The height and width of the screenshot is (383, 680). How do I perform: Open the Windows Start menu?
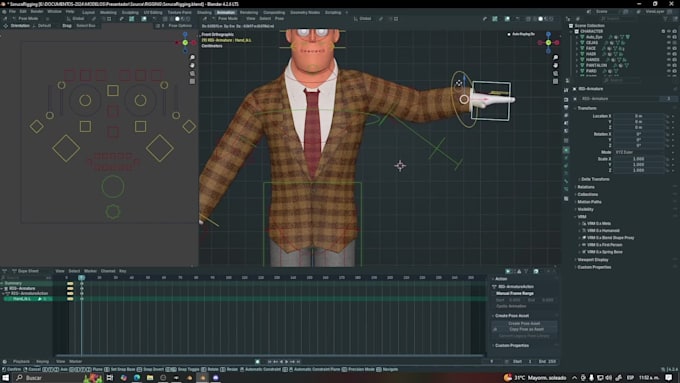6,378
